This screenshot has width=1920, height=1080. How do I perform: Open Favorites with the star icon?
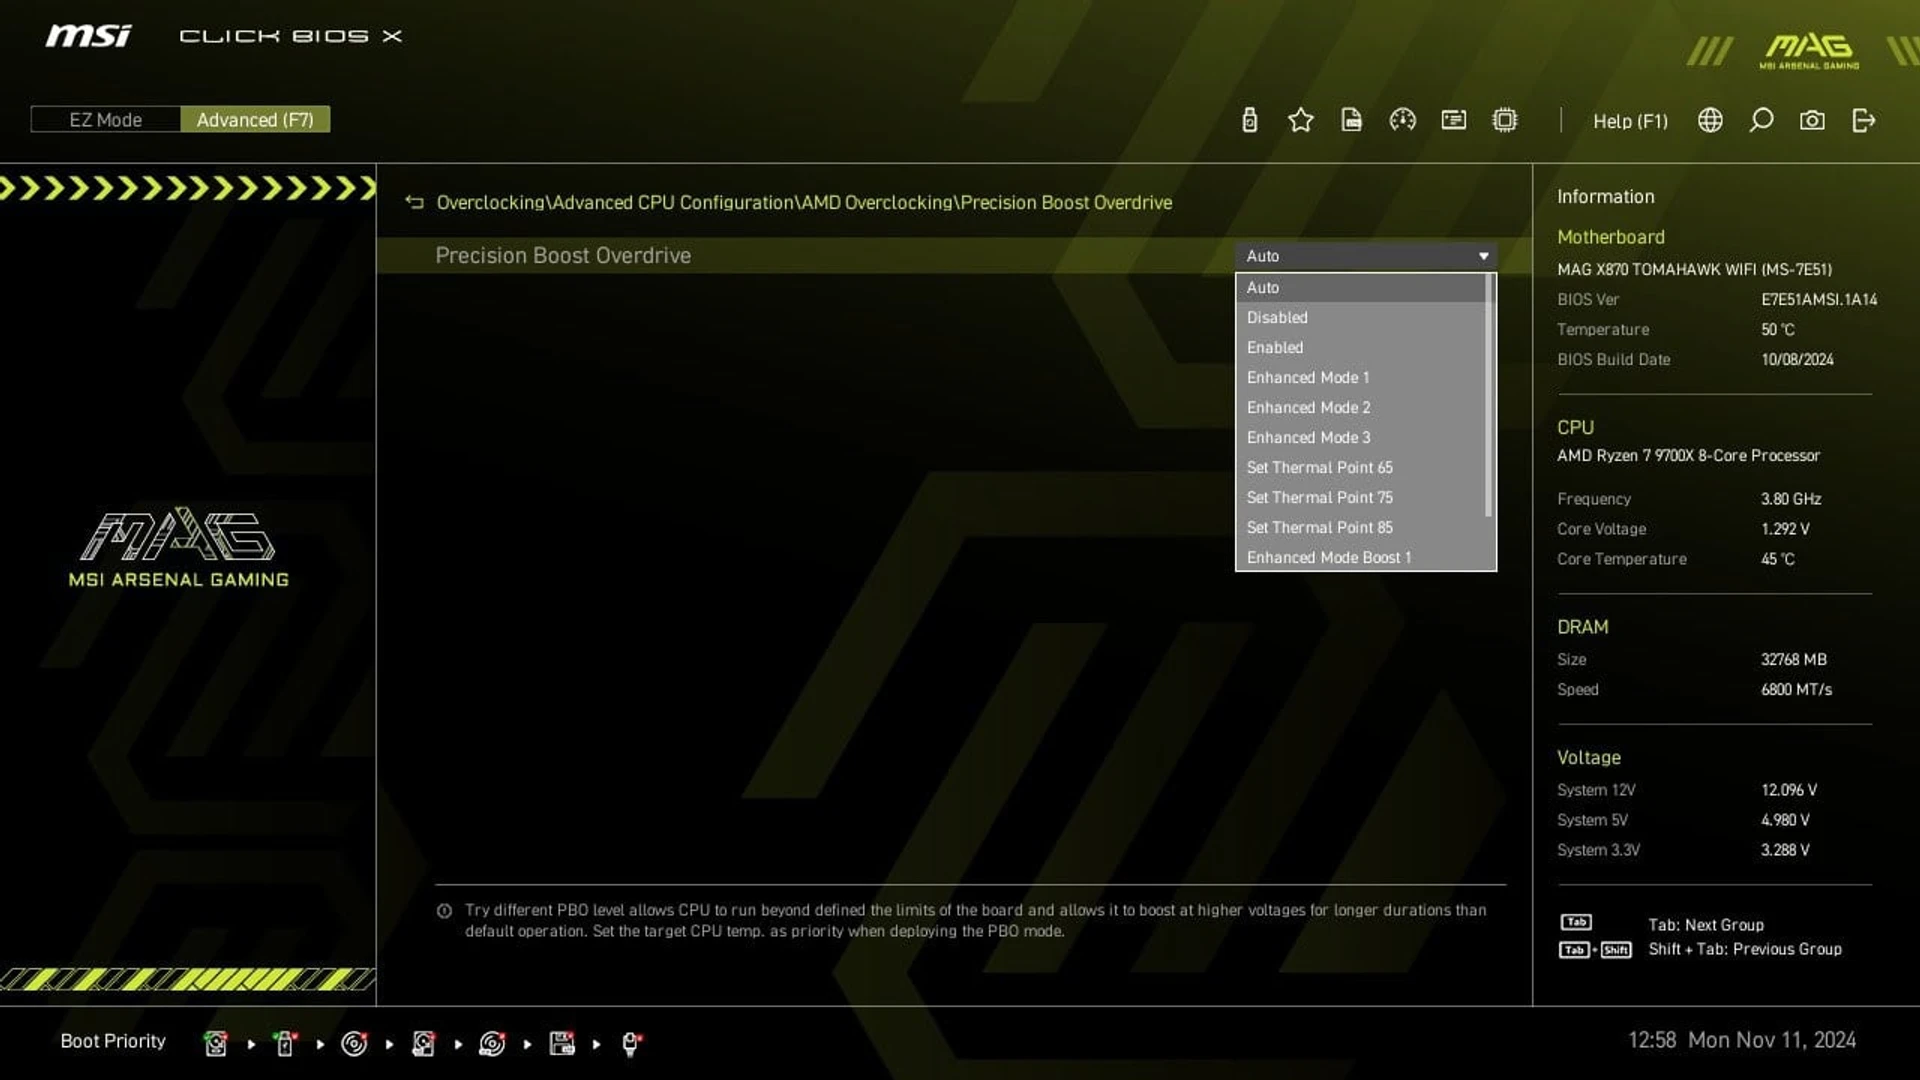coord(1300,120)
